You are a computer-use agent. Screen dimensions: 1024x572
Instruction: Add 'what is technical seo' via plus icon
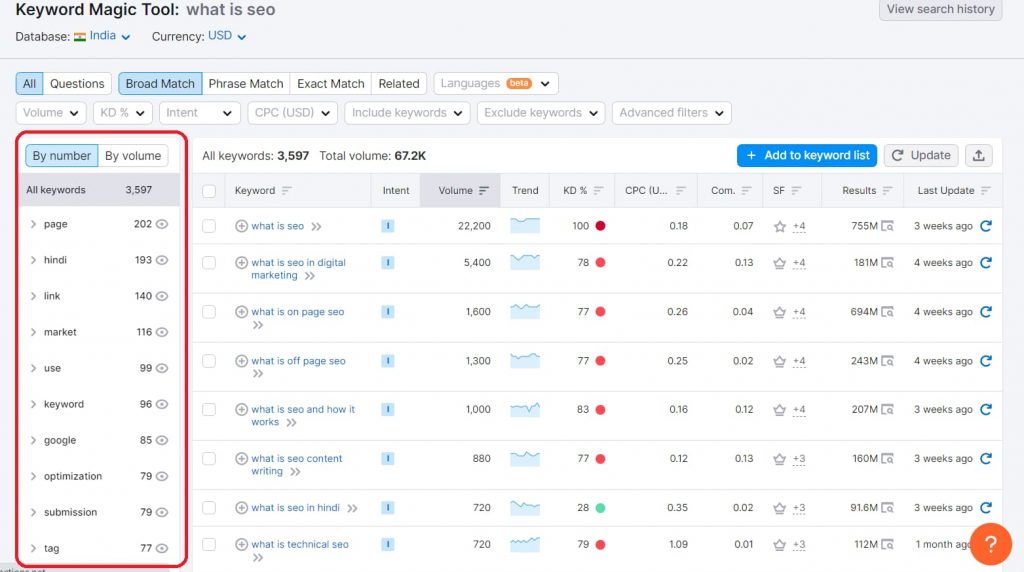coord(241,544)
